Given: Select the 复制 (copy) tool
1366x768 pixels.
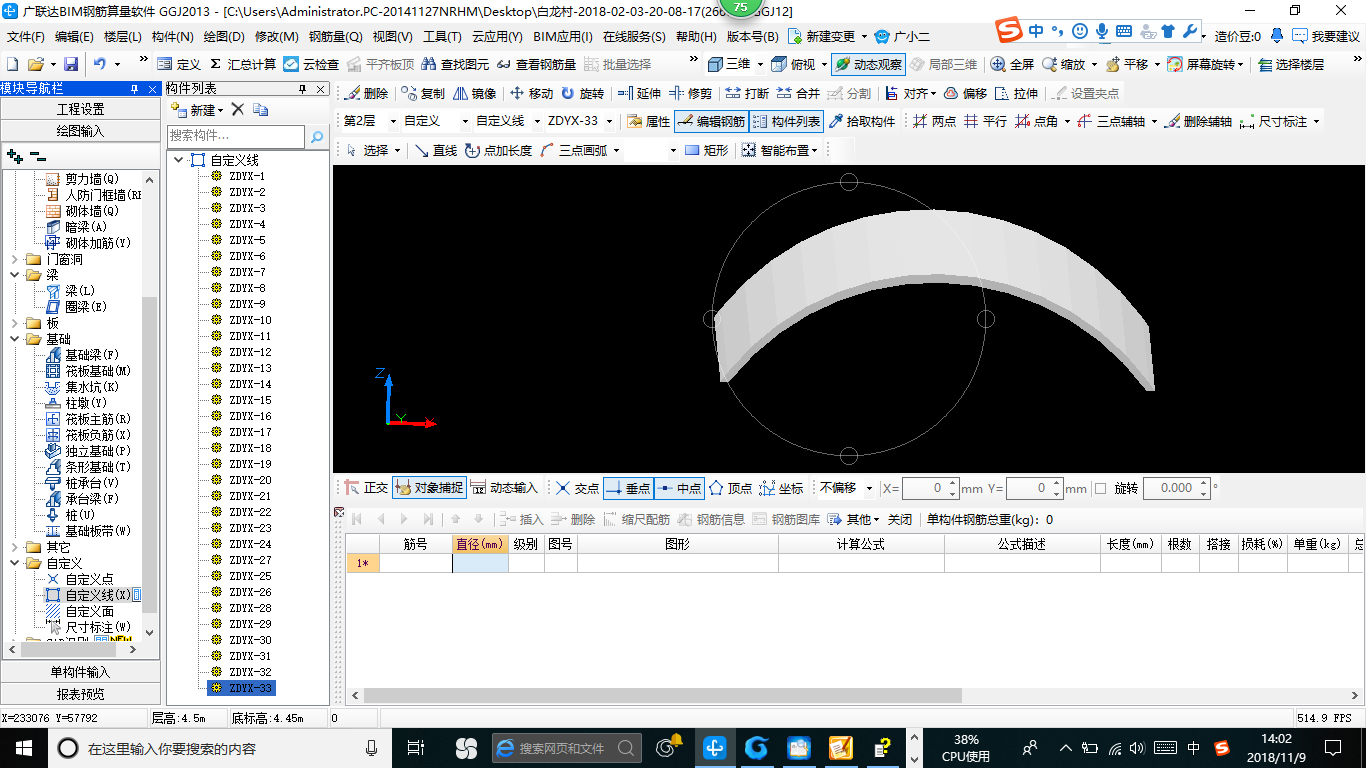Looking at the screenshot, I should [x=423, y=93].
